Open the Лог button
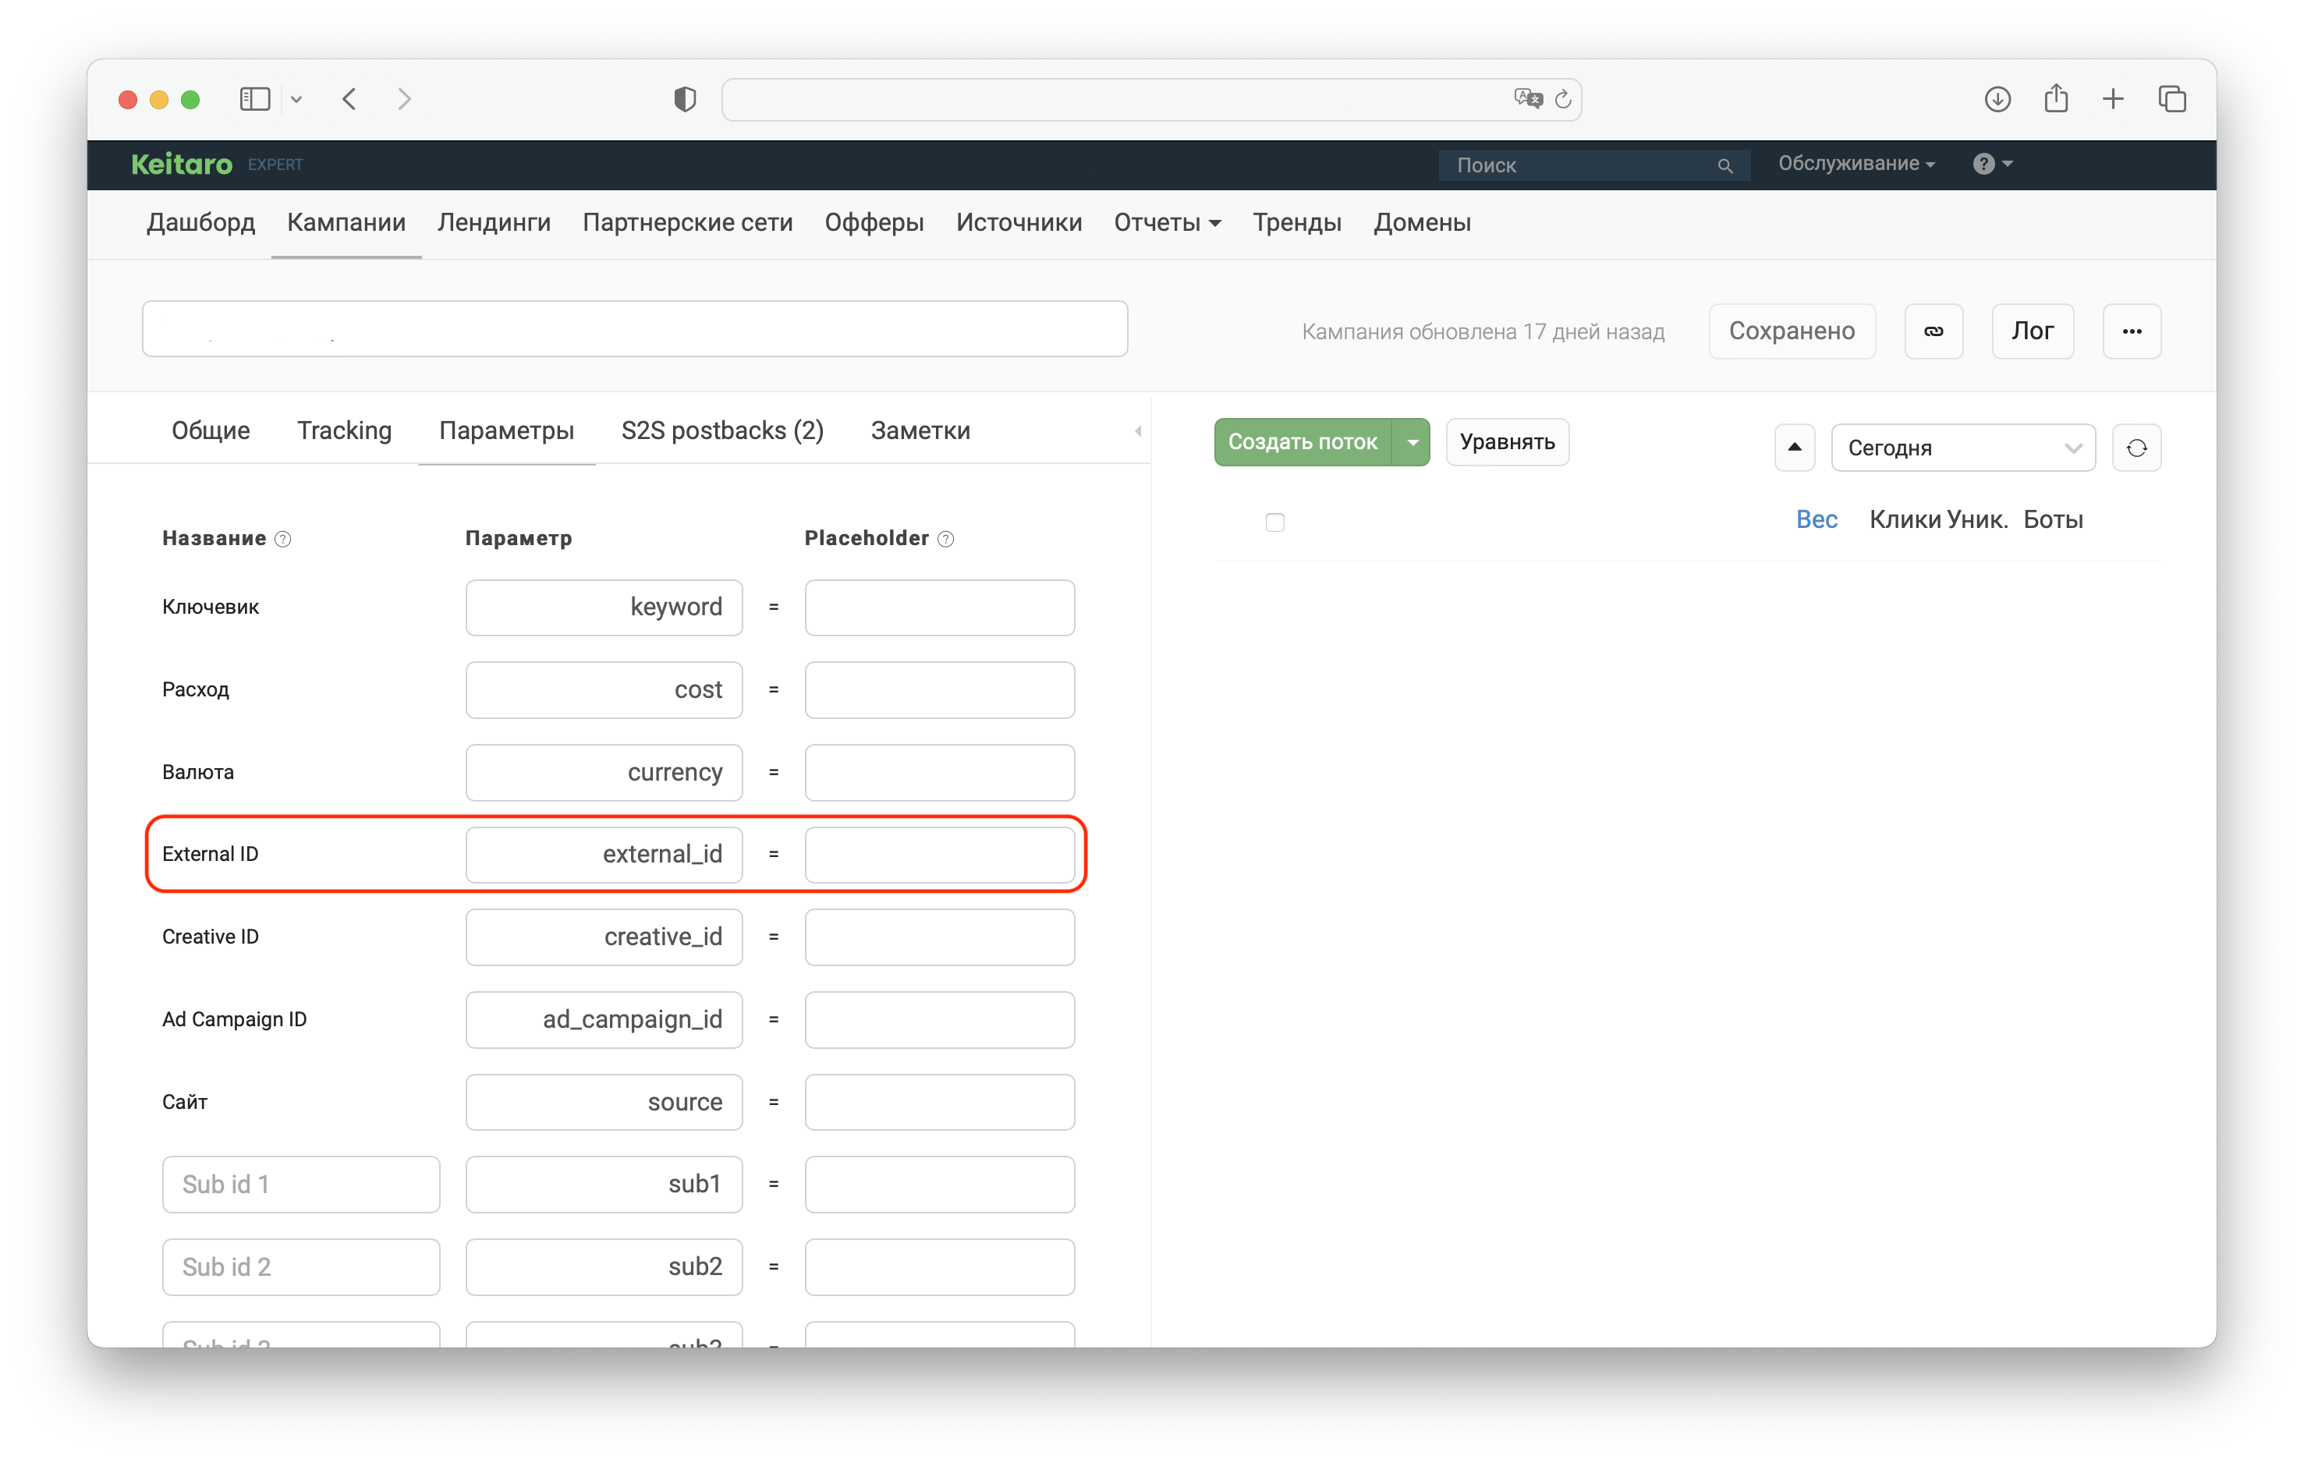 click(2031, 331)
